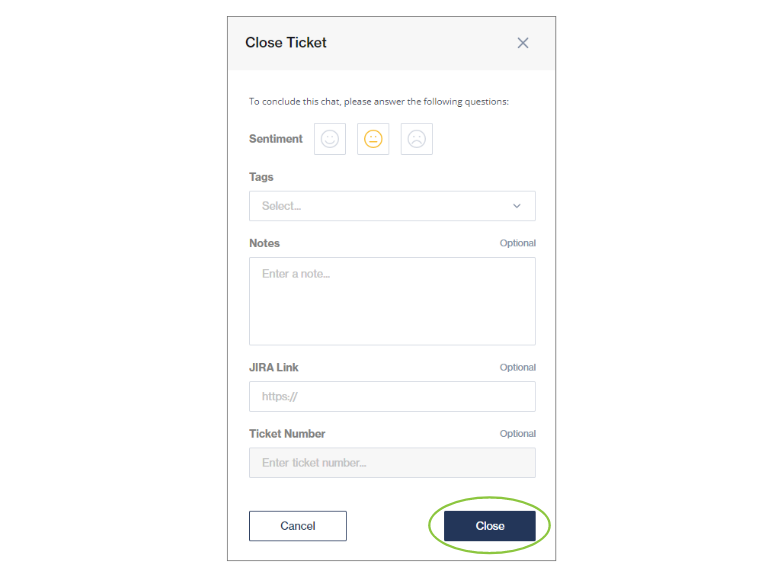Click the Notes field label
Viewport: 766px width, 569px height.
coord(265,243)
